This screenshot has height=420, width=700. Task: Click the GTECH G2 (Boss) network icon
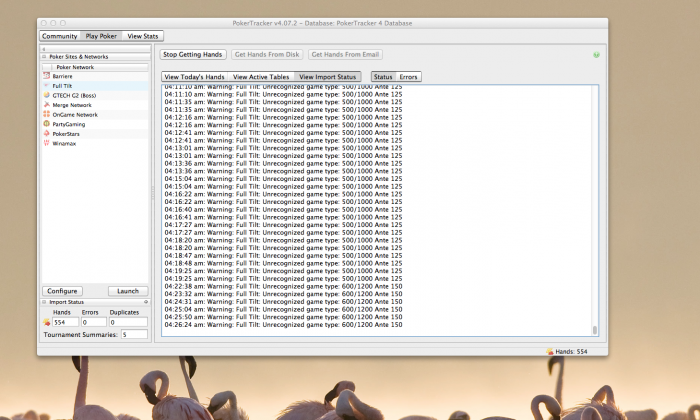(46, 95)
